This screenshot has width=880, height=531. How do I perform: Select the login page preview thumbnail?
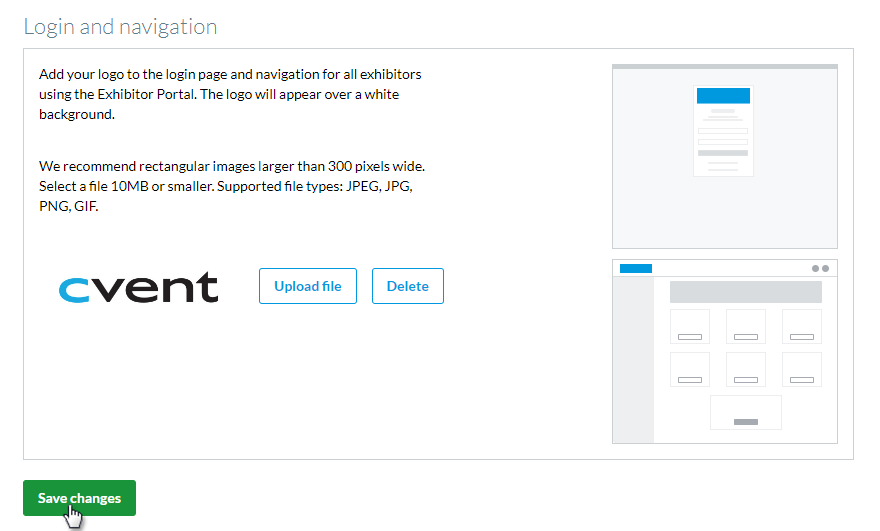click(x=724, y=157)
